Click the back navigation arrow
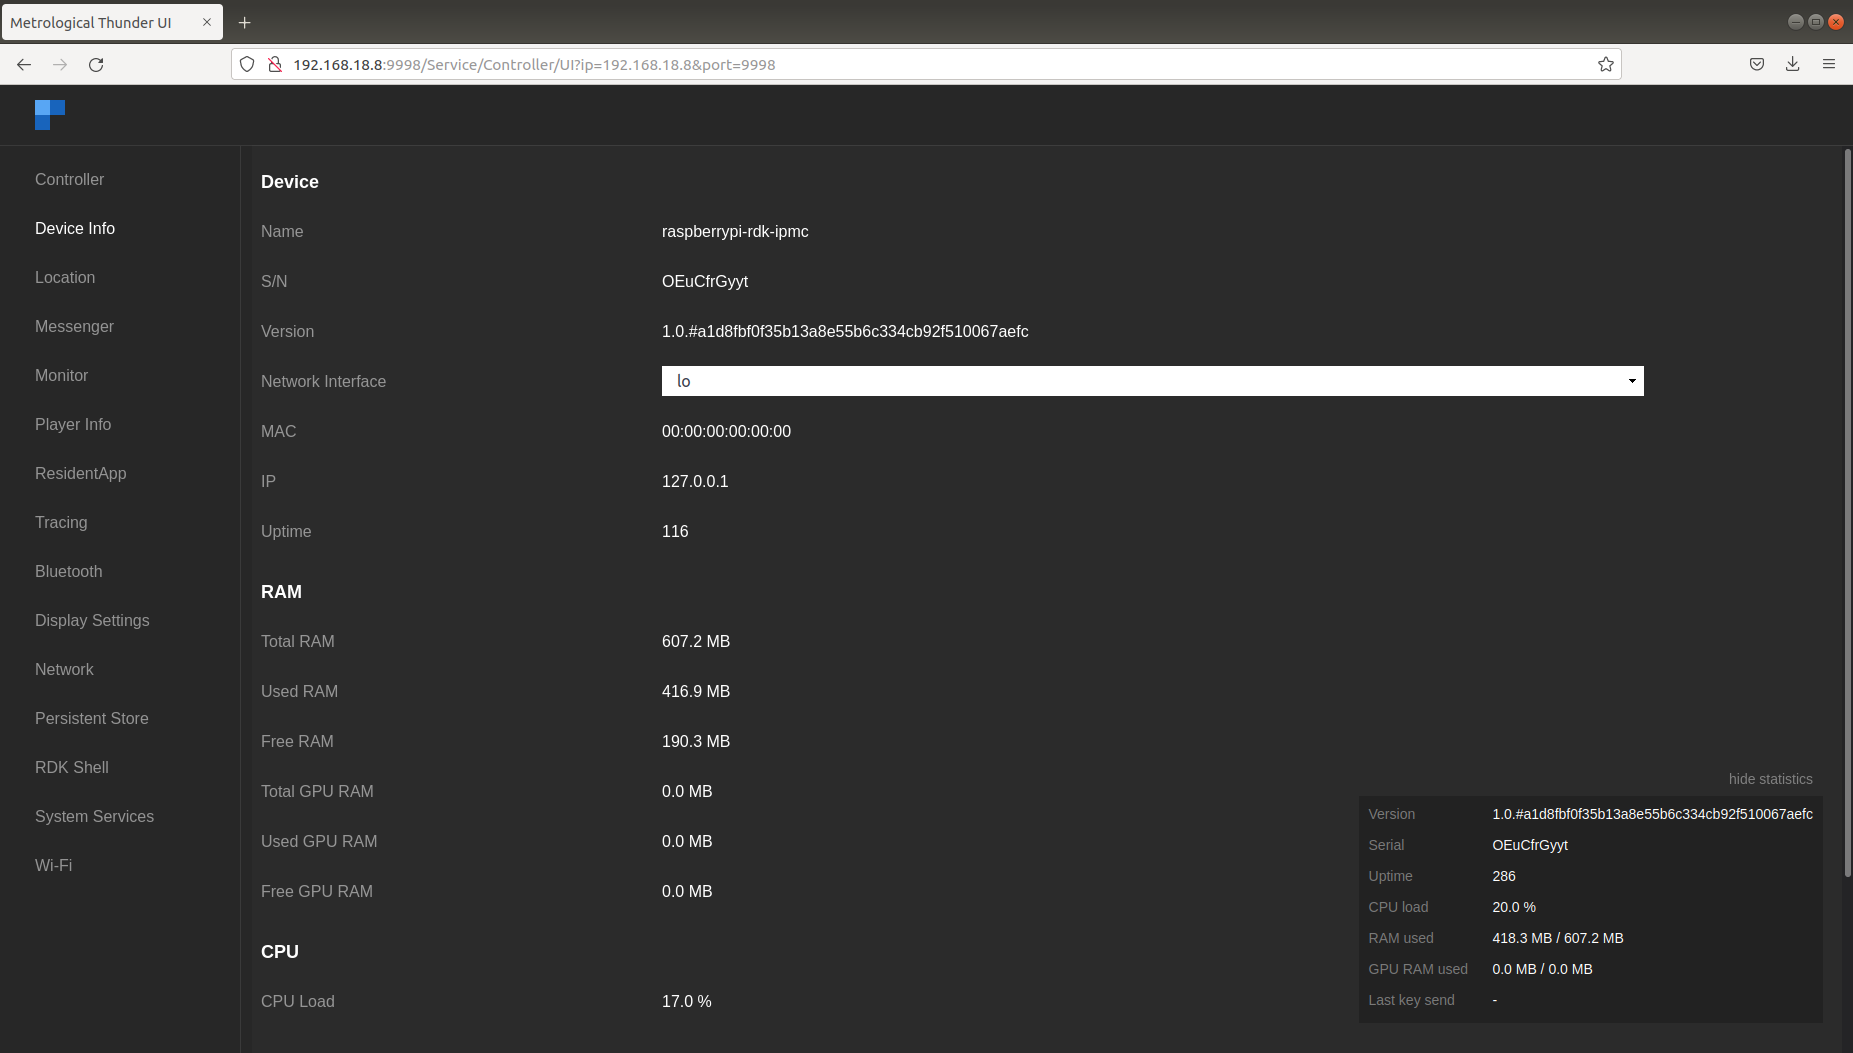The image size is (1853, 1053). point(24,64)
